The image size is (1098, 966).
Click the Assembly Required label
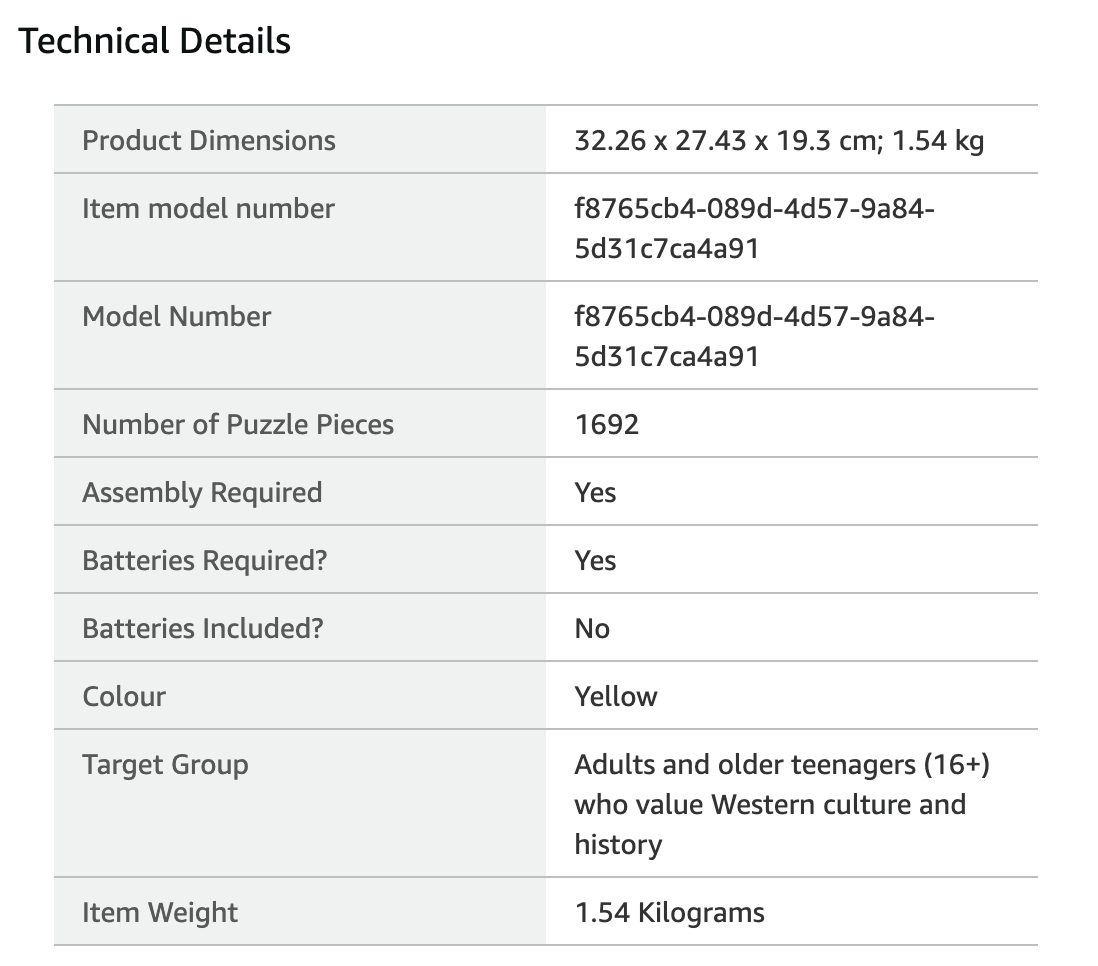click(x=202, y=492)
